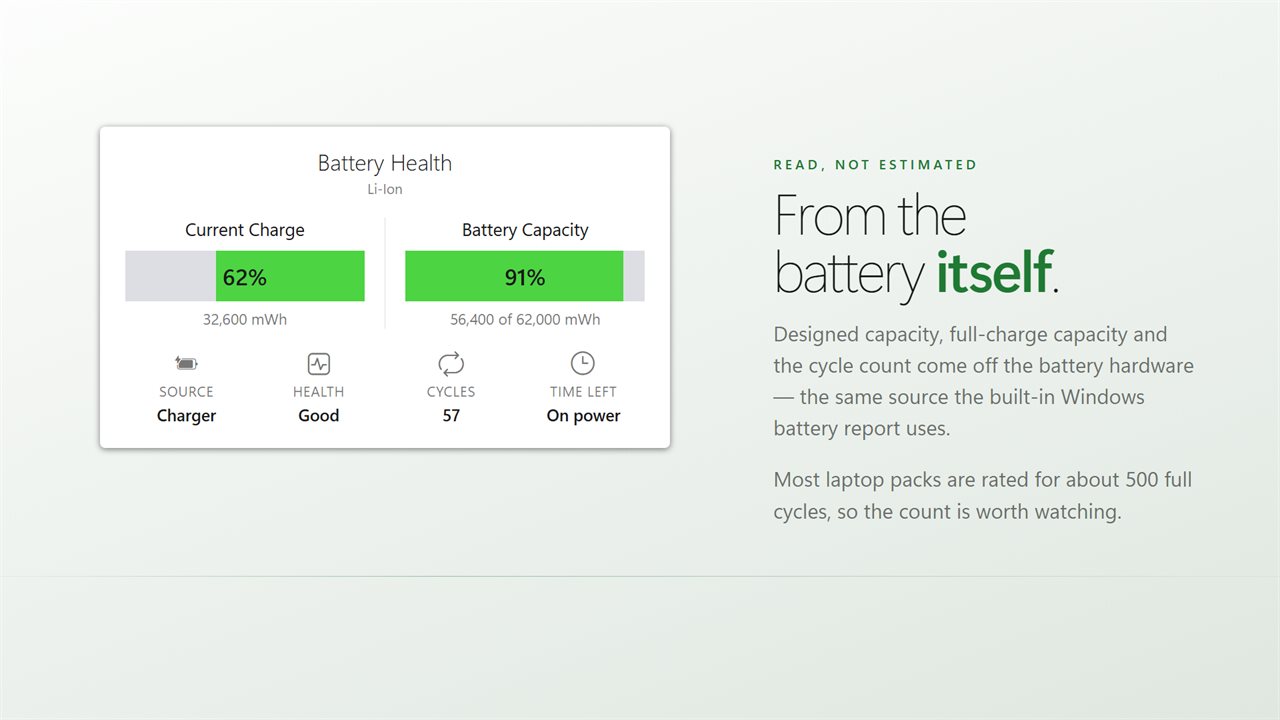Select the "Battery Health" card title
1280x720 pixels.
click(x=385, y=163)
